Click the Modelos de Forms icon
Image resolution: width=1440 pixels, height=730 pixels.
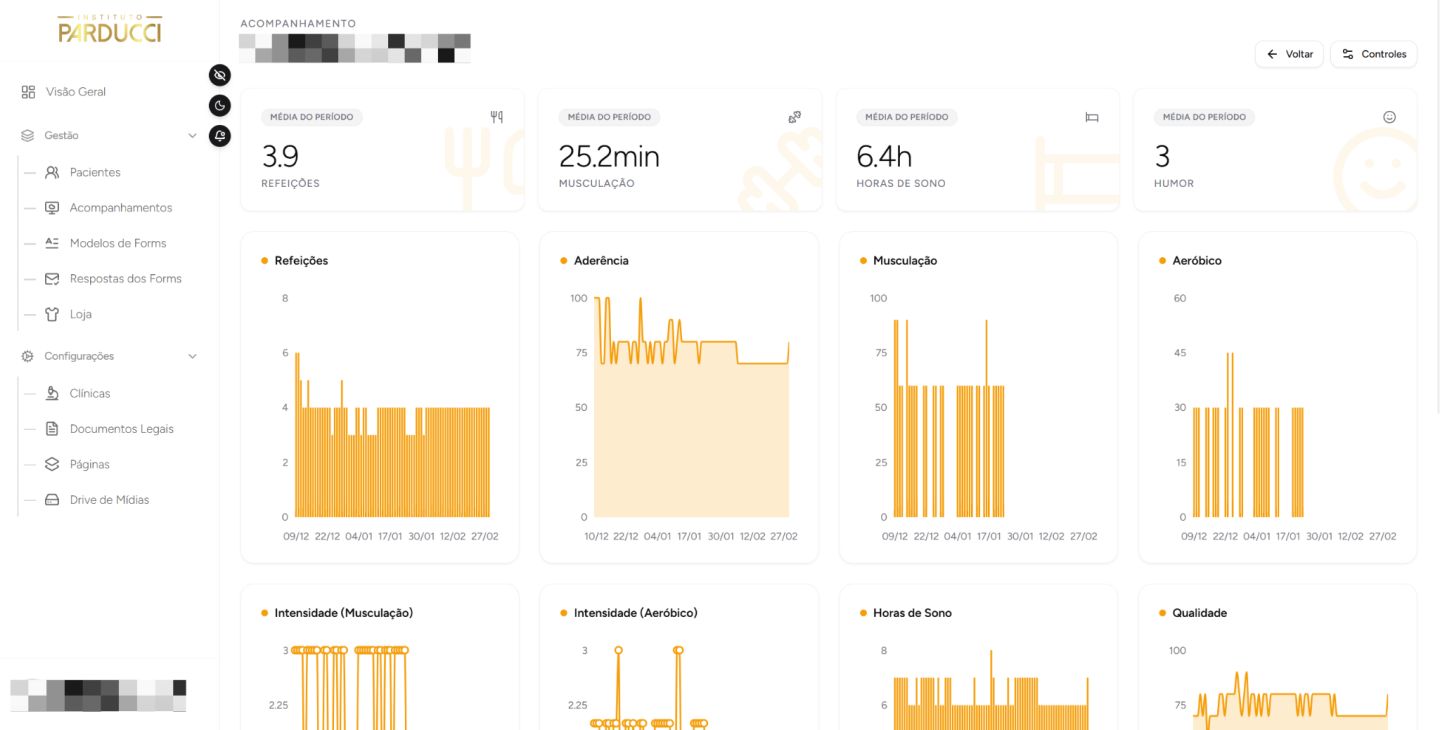pyautogui.click(x=52, y=243)
